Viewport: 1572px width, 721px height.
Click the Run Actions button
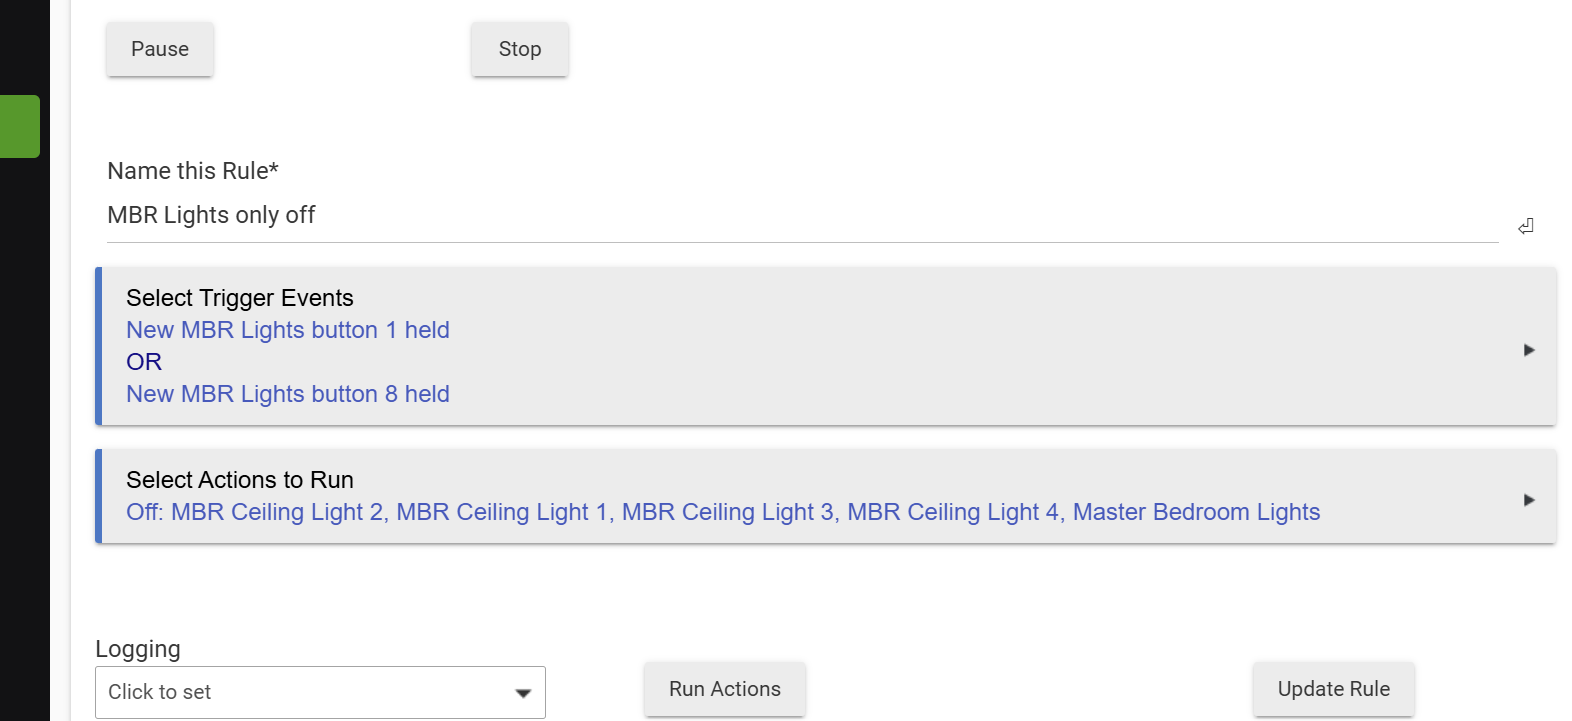[x=725, y=689]
